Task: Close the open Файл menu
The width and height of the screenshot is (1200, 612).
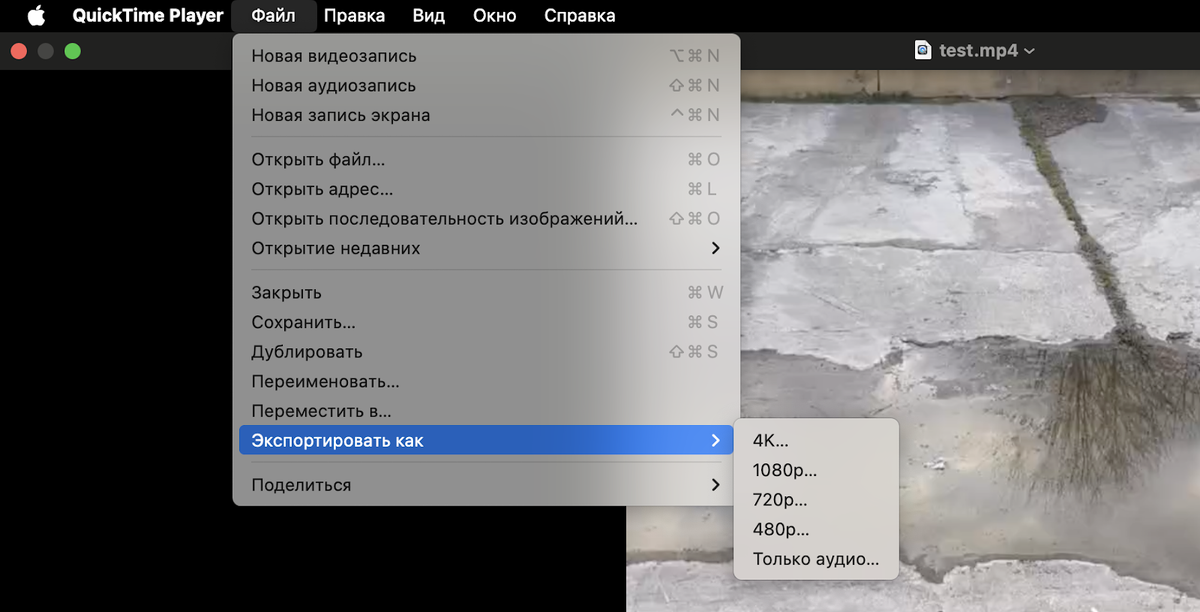Action: pyautogui.click(x=273, y=16)
